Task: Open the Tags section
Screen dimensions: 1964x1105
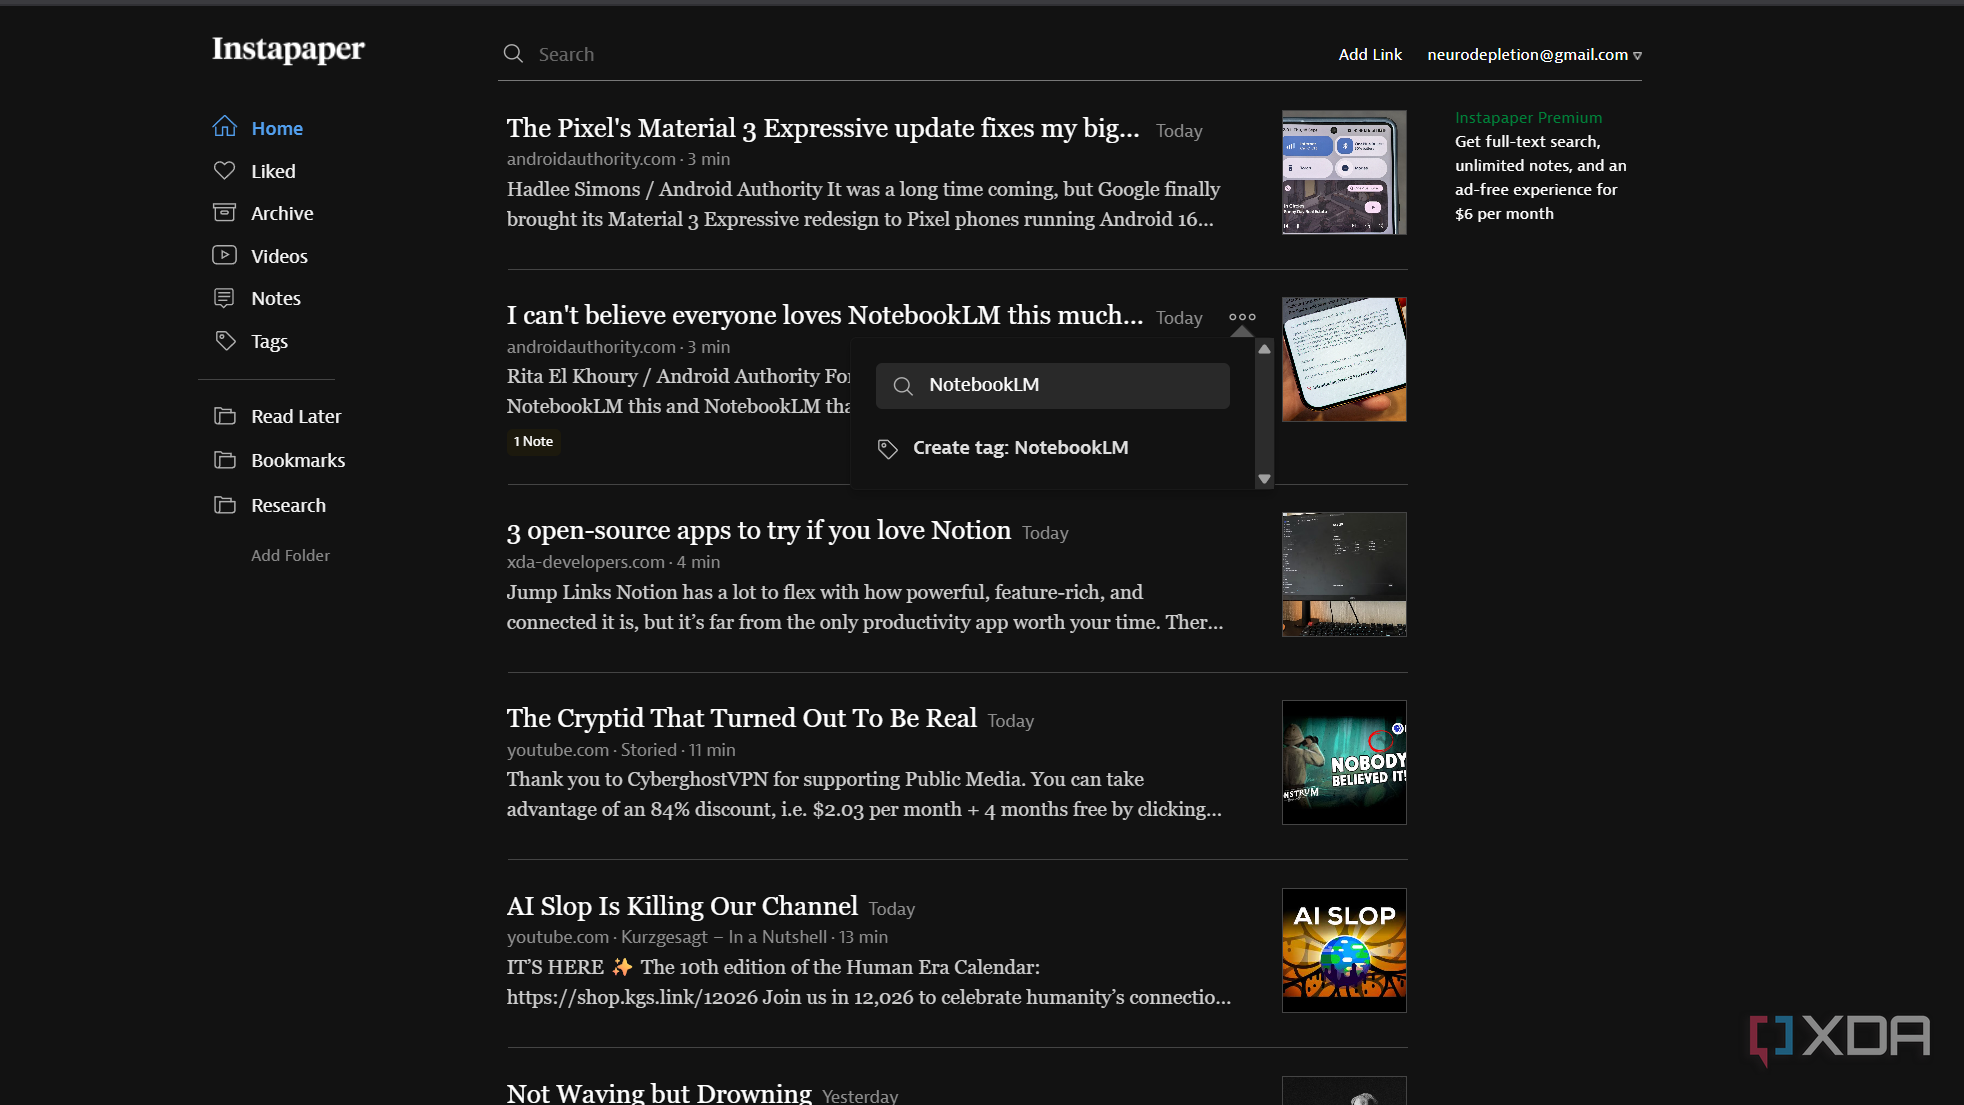Action: (269, 341)
